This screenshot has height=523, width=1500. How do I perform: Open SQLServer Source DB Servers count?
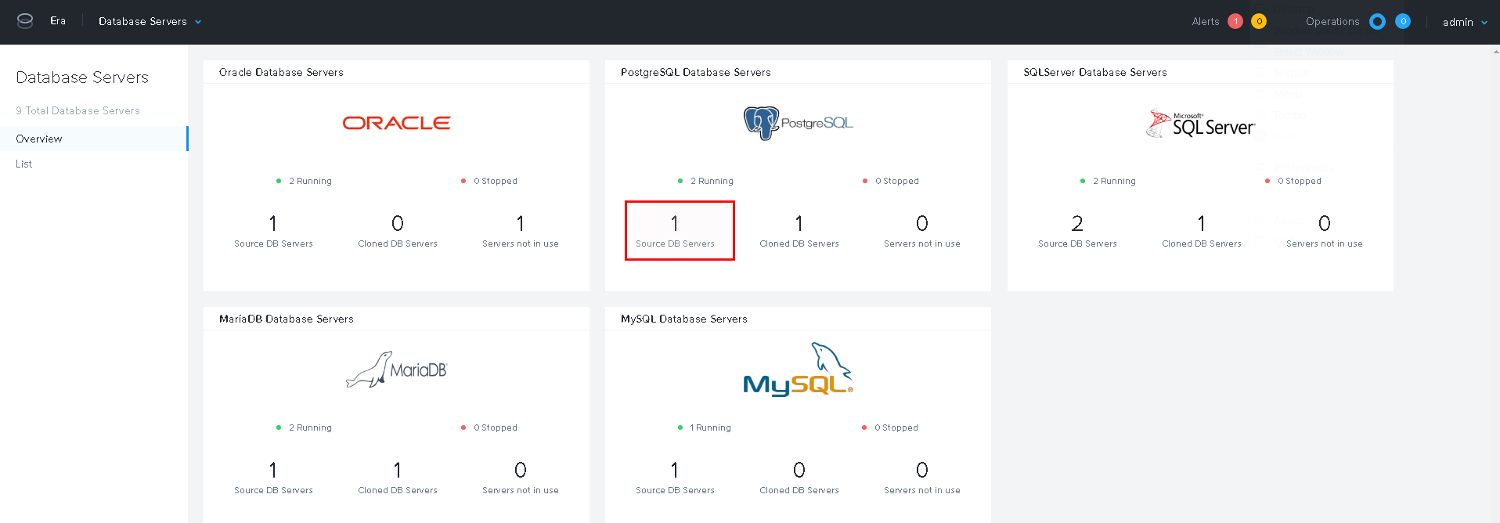click(1077, 231)
